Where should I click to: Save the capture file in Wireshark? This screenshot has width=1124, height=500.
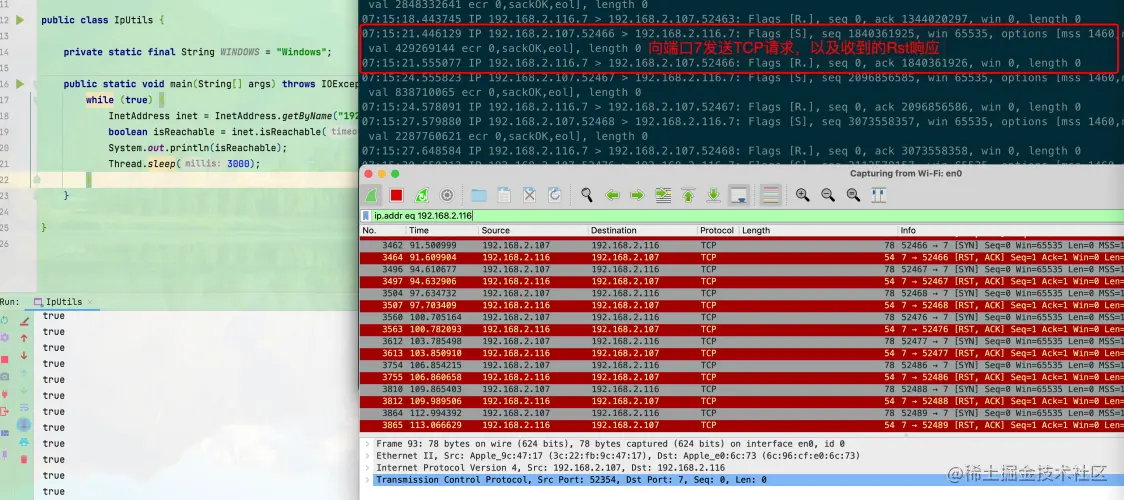504,195
